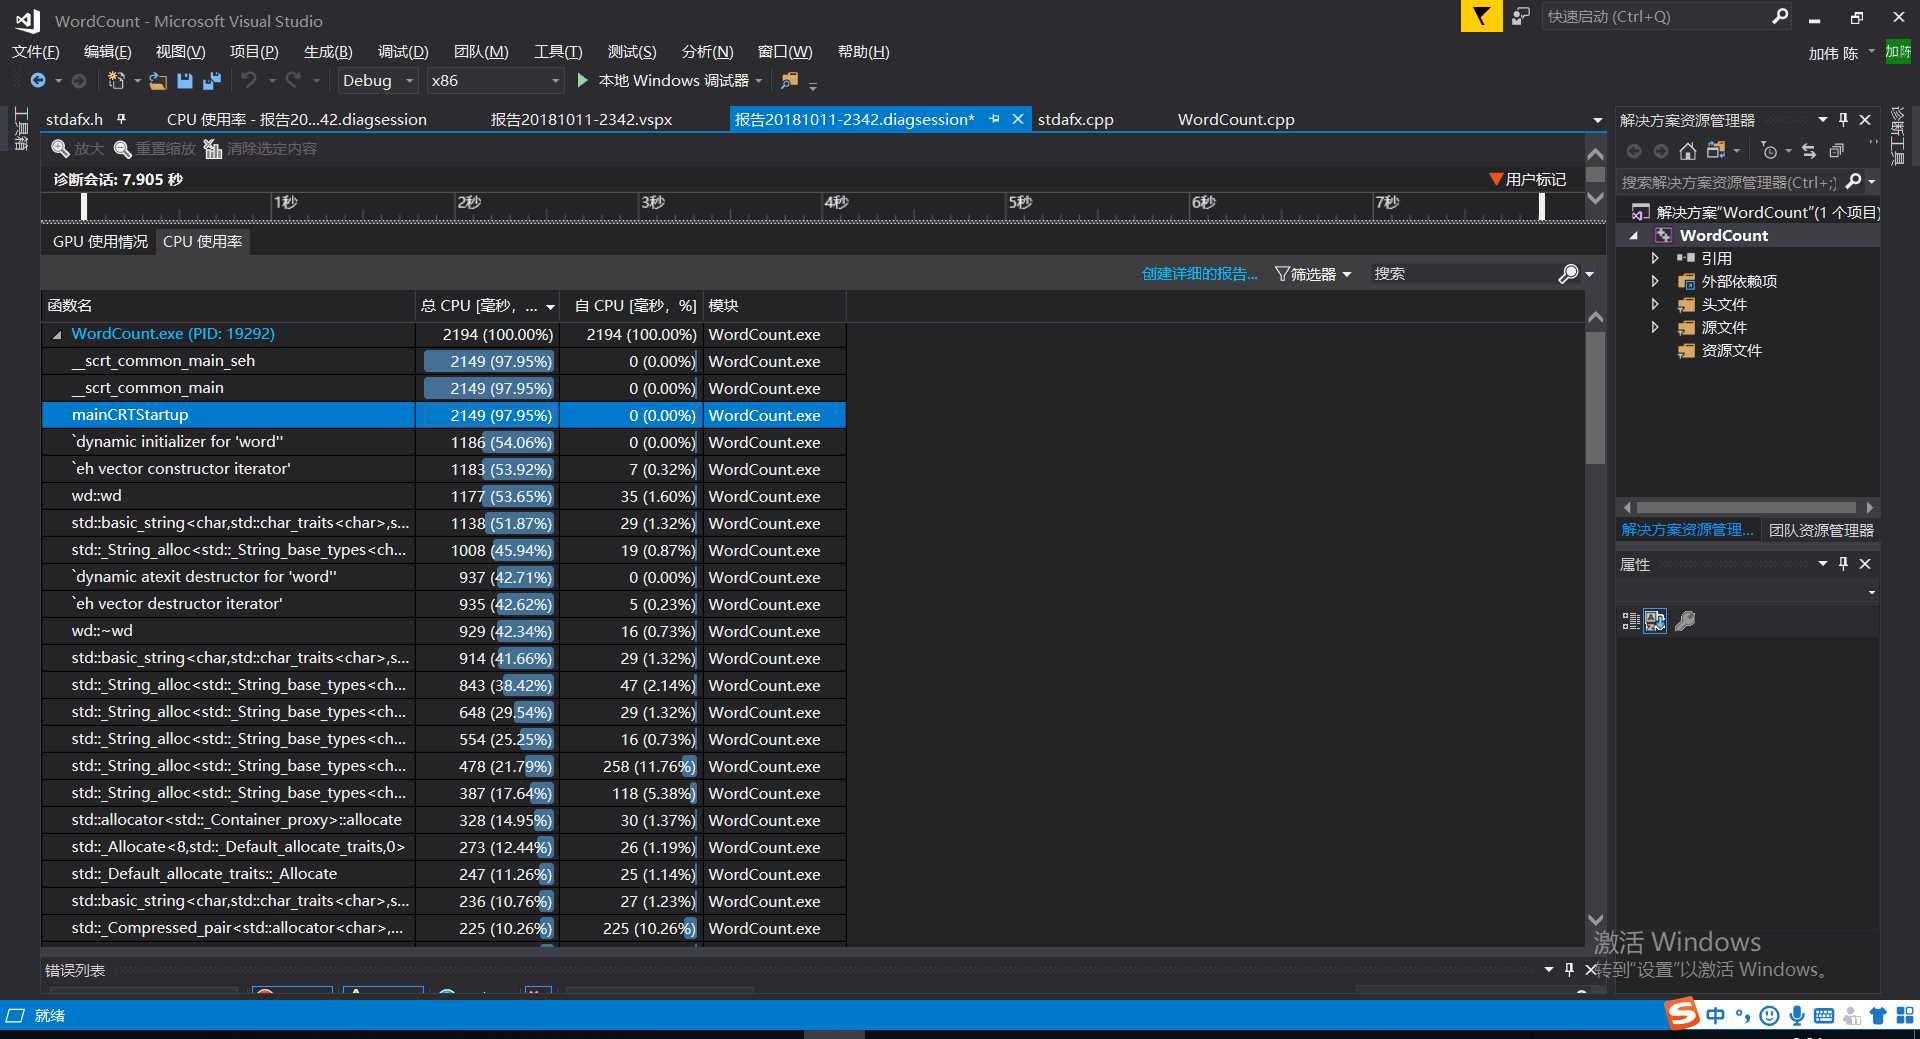
Task: Click the Find in Files toolbar icon
Action: [790, 80]
